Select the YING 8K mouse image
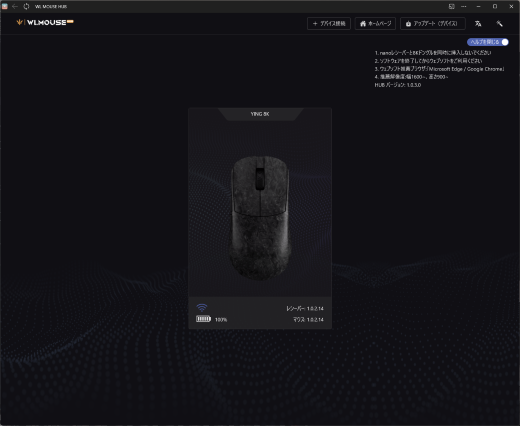This screenshot has height=426, width=520. pos(260,218)
